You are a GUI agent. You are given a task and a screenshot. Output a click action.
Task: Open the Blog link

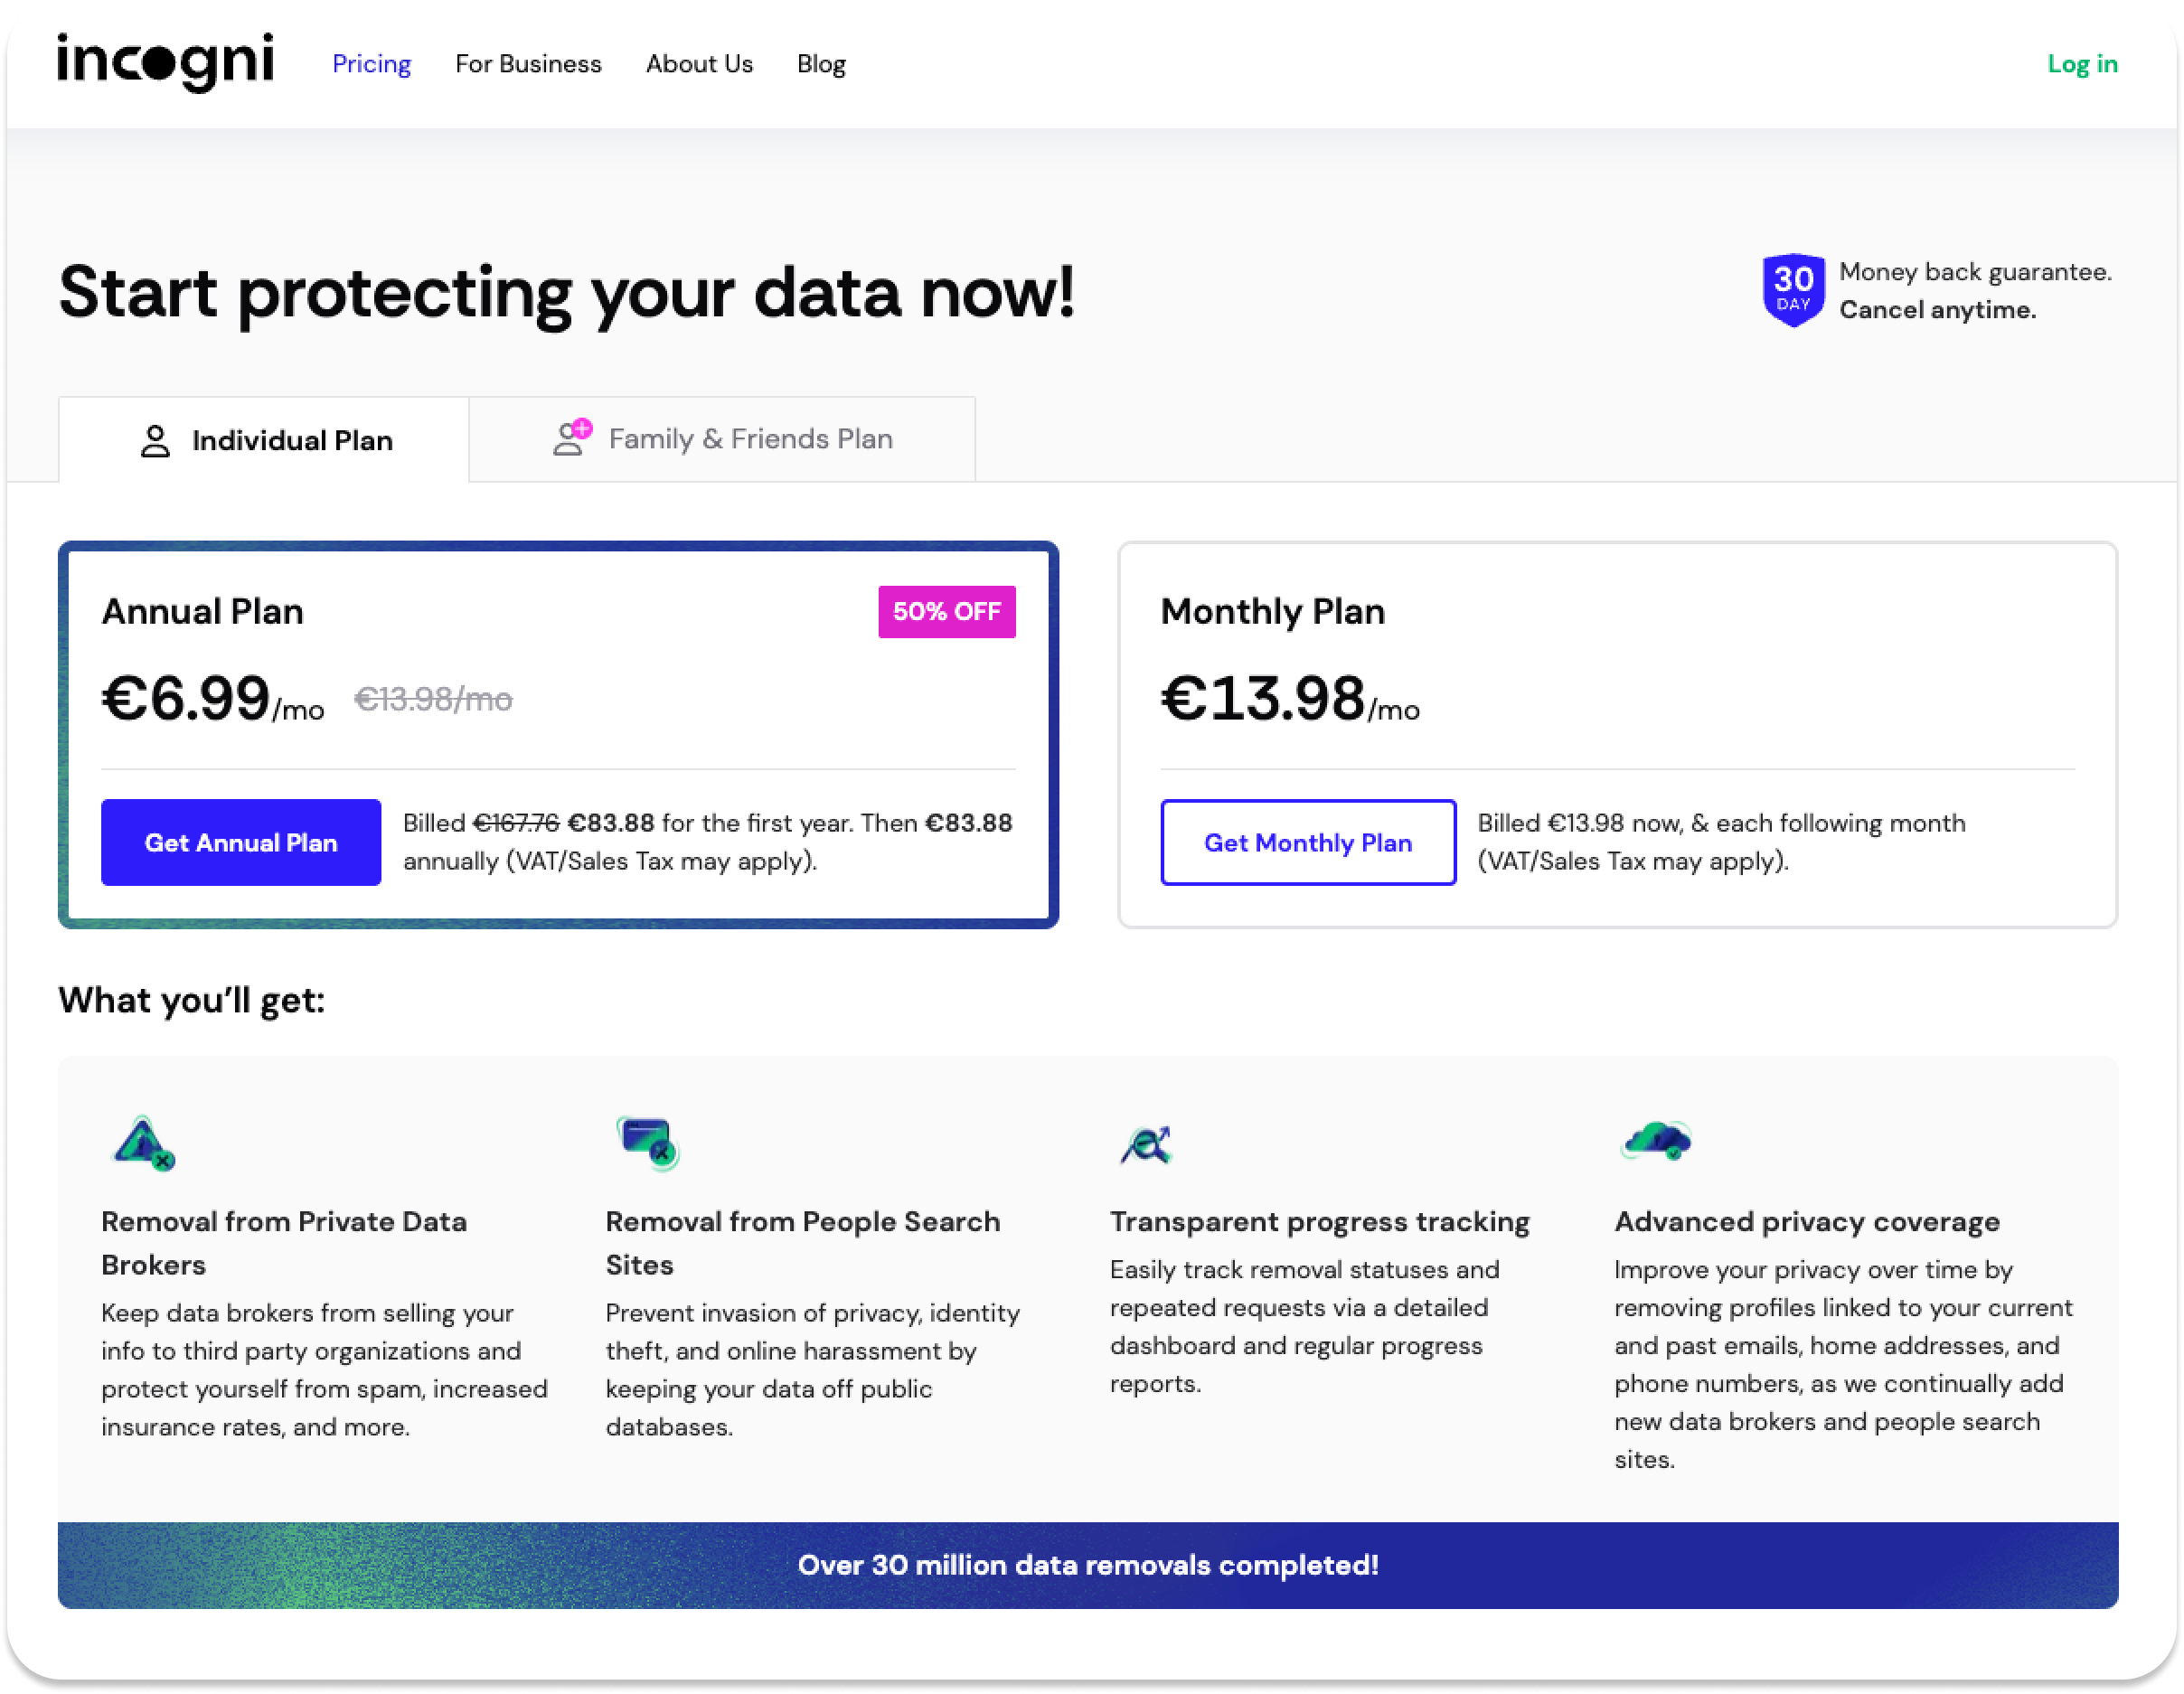(821, 64)
